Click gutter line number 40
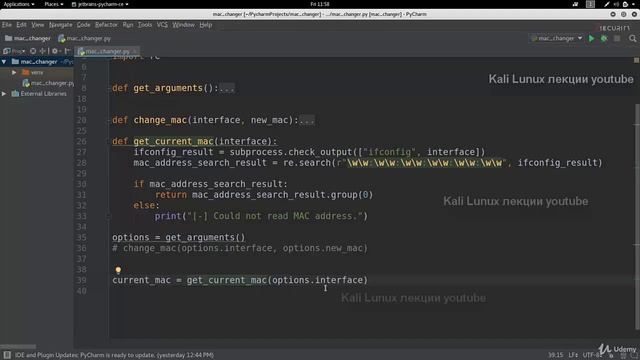 click(x=82, y=291)
